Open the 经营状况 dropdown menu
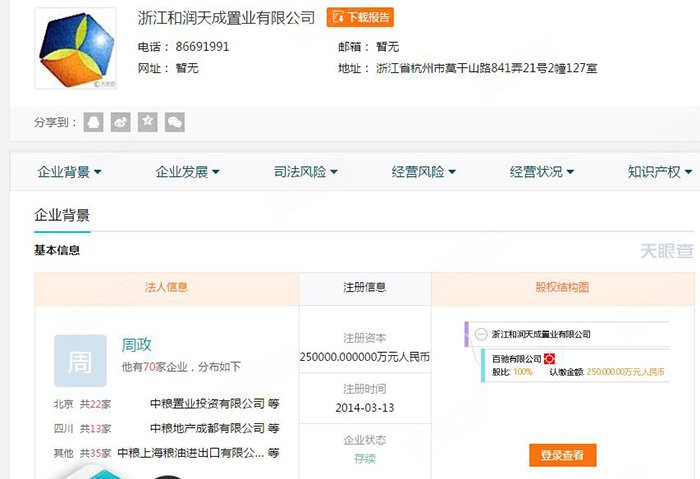 (x=542, y=171)
